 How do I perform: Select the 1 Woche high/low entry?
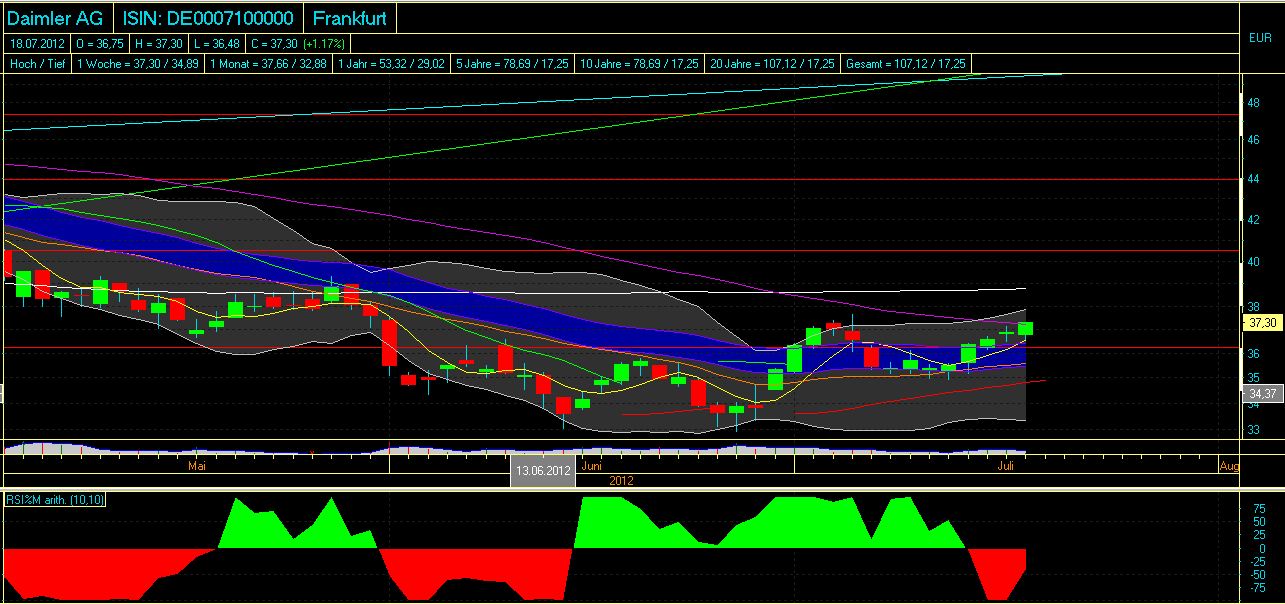(138, 64)
